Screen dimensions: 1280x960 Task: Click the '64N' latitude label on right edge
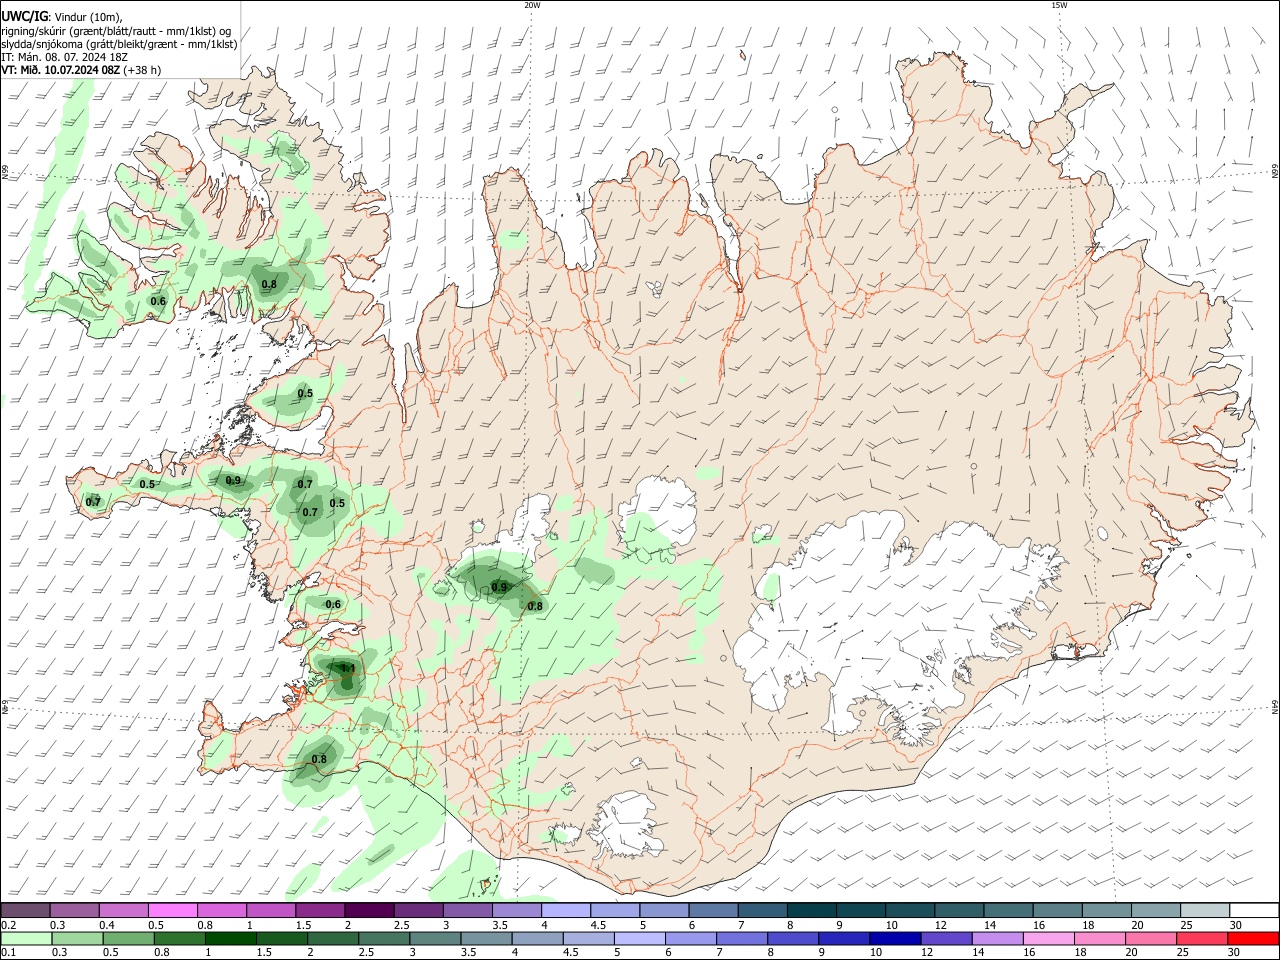[1275, 708]
